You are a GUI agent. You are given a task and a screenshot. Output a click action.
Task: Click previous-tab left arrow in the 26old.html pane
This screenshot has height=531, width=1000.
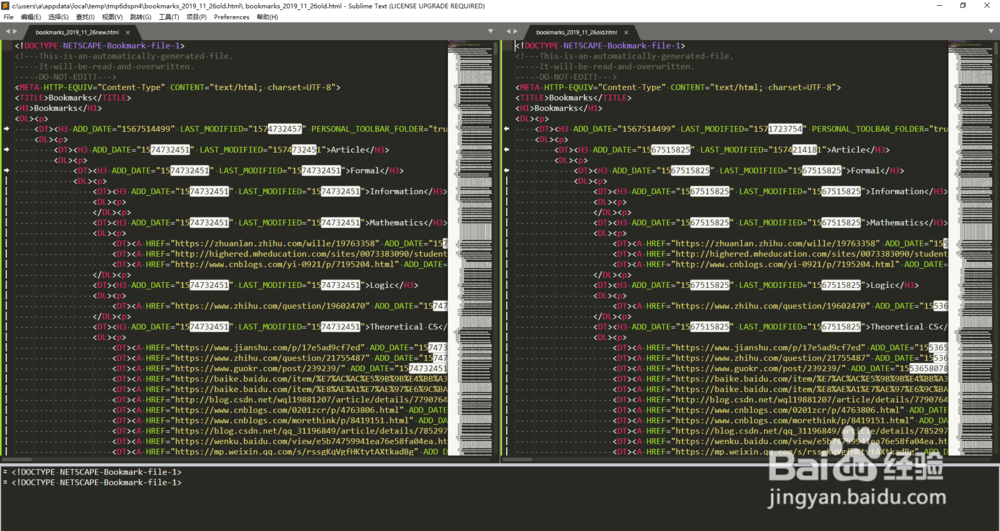508,31
